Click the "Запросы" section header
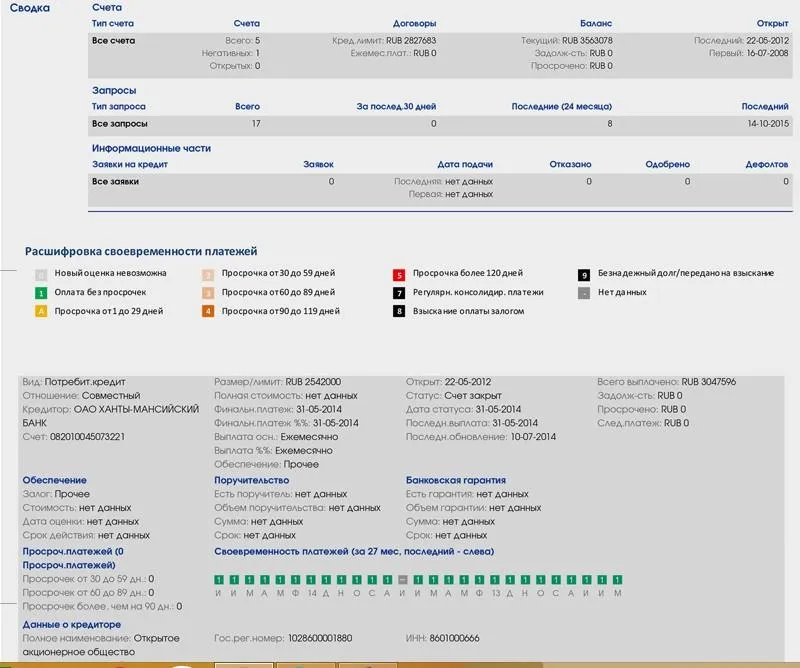The height and width of the screenshot is (668, 800). 114,90
